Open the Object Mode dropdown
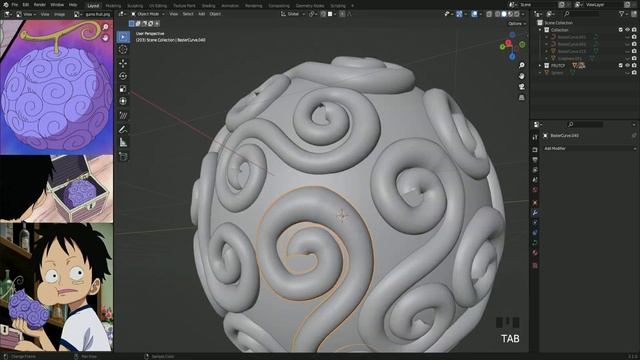The height and width of the screenshot is (360, 640). (147, 14)
